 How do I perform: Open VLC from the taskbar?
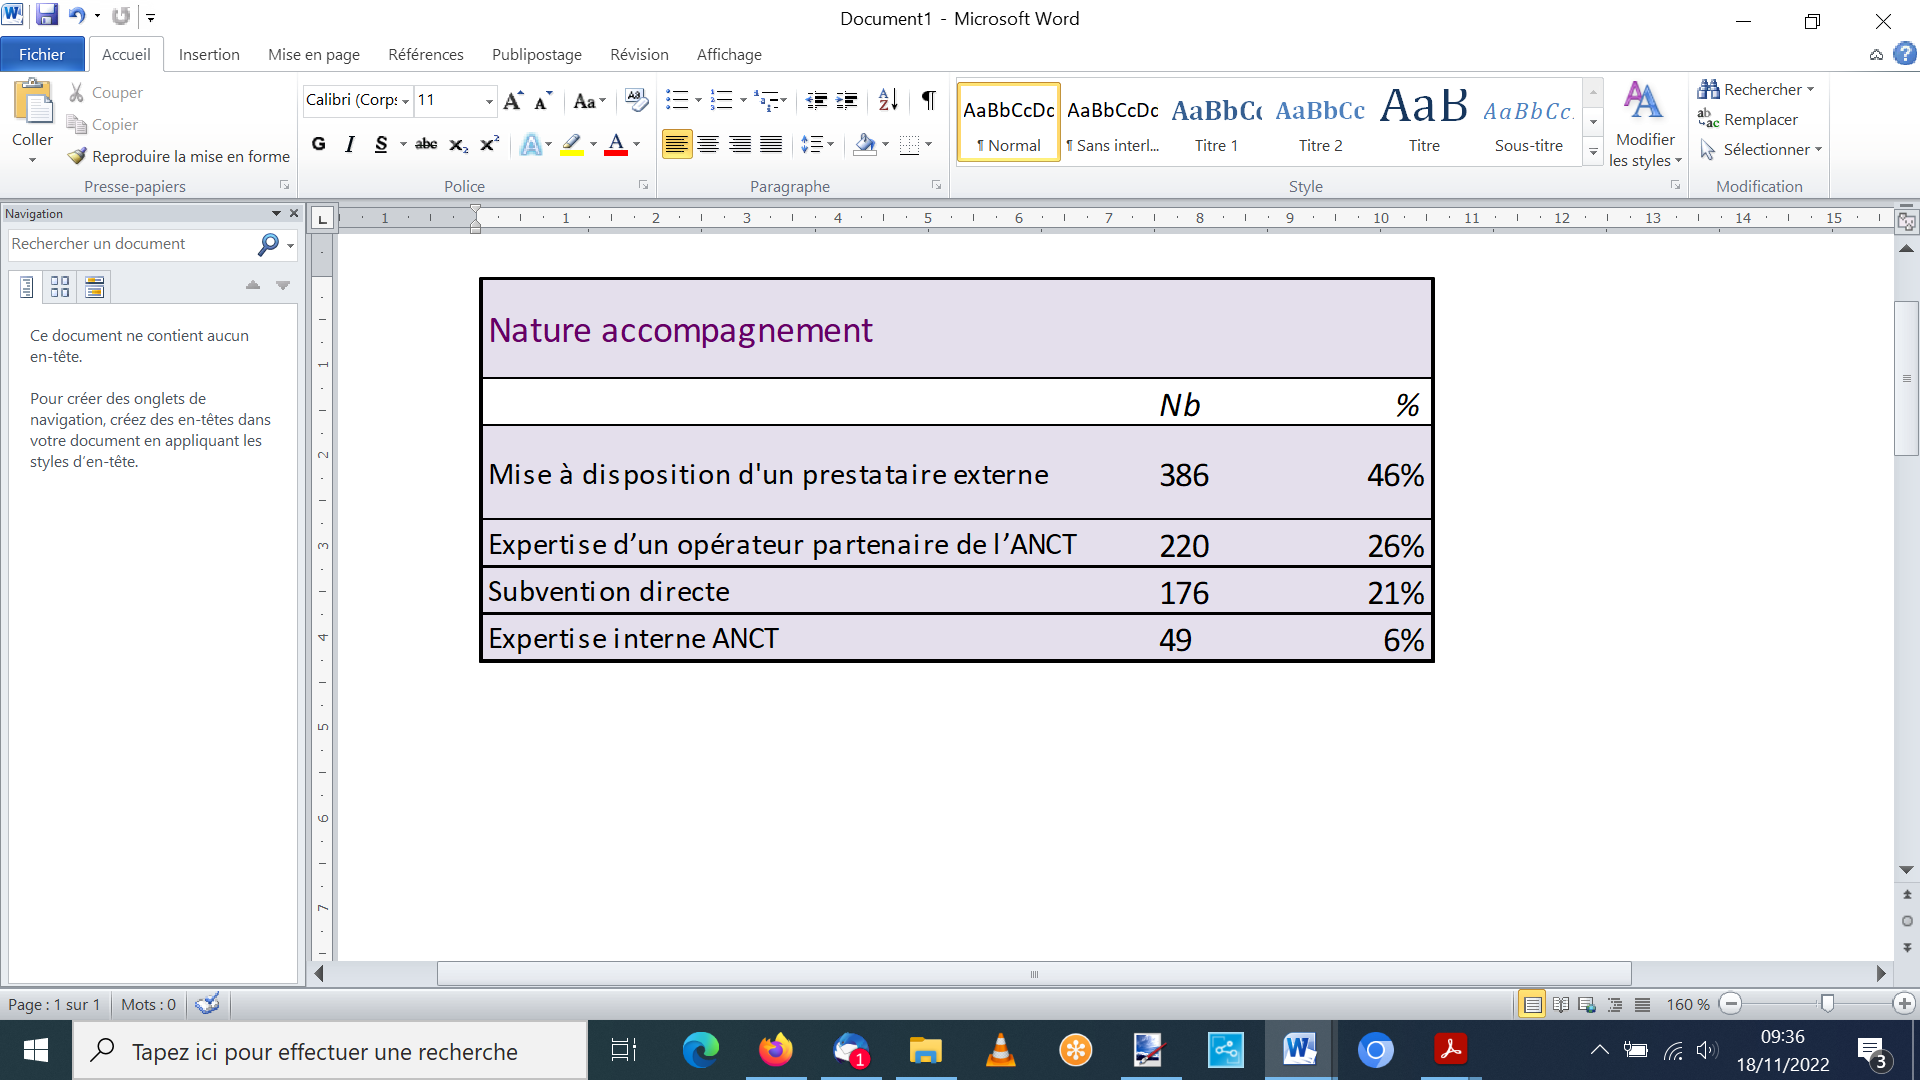1000,1050
